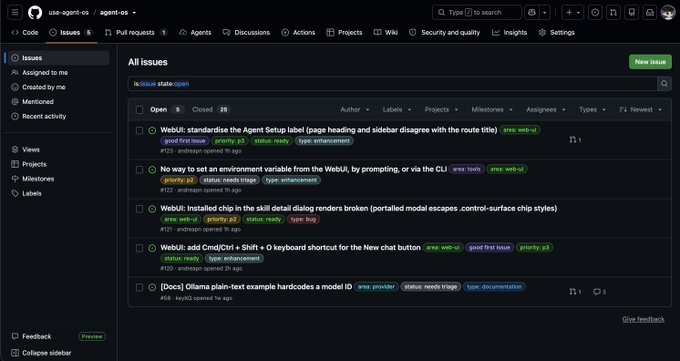This screenshot has width=680, height=361.
Task: Open the Copilot chat icon
Action: point(532,13)
